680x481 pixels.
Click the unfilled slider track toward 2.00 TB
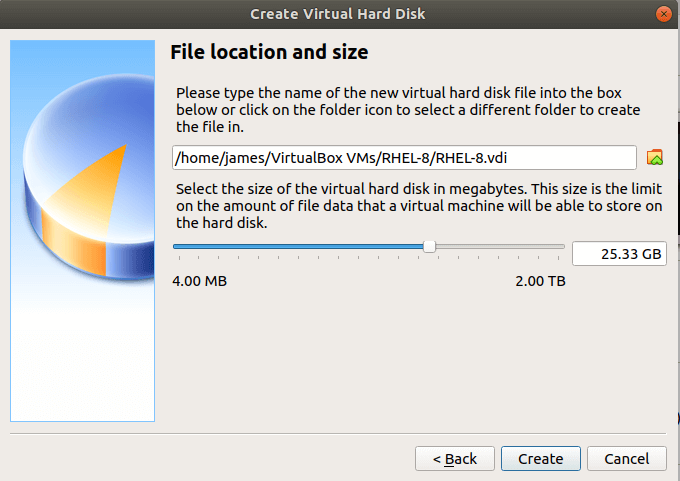point(500,246)
